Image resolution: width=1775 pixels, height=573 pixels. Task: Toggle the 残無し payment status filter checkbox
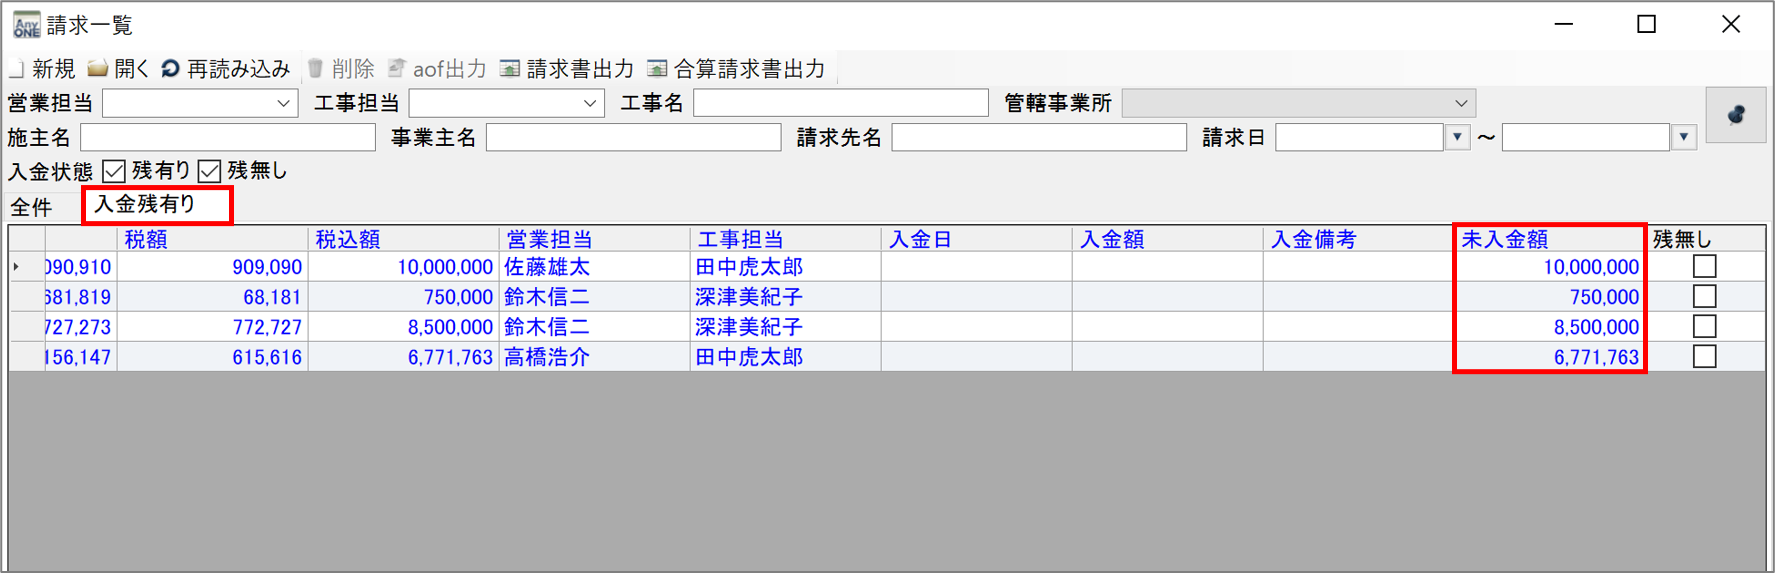coord(209,171)
